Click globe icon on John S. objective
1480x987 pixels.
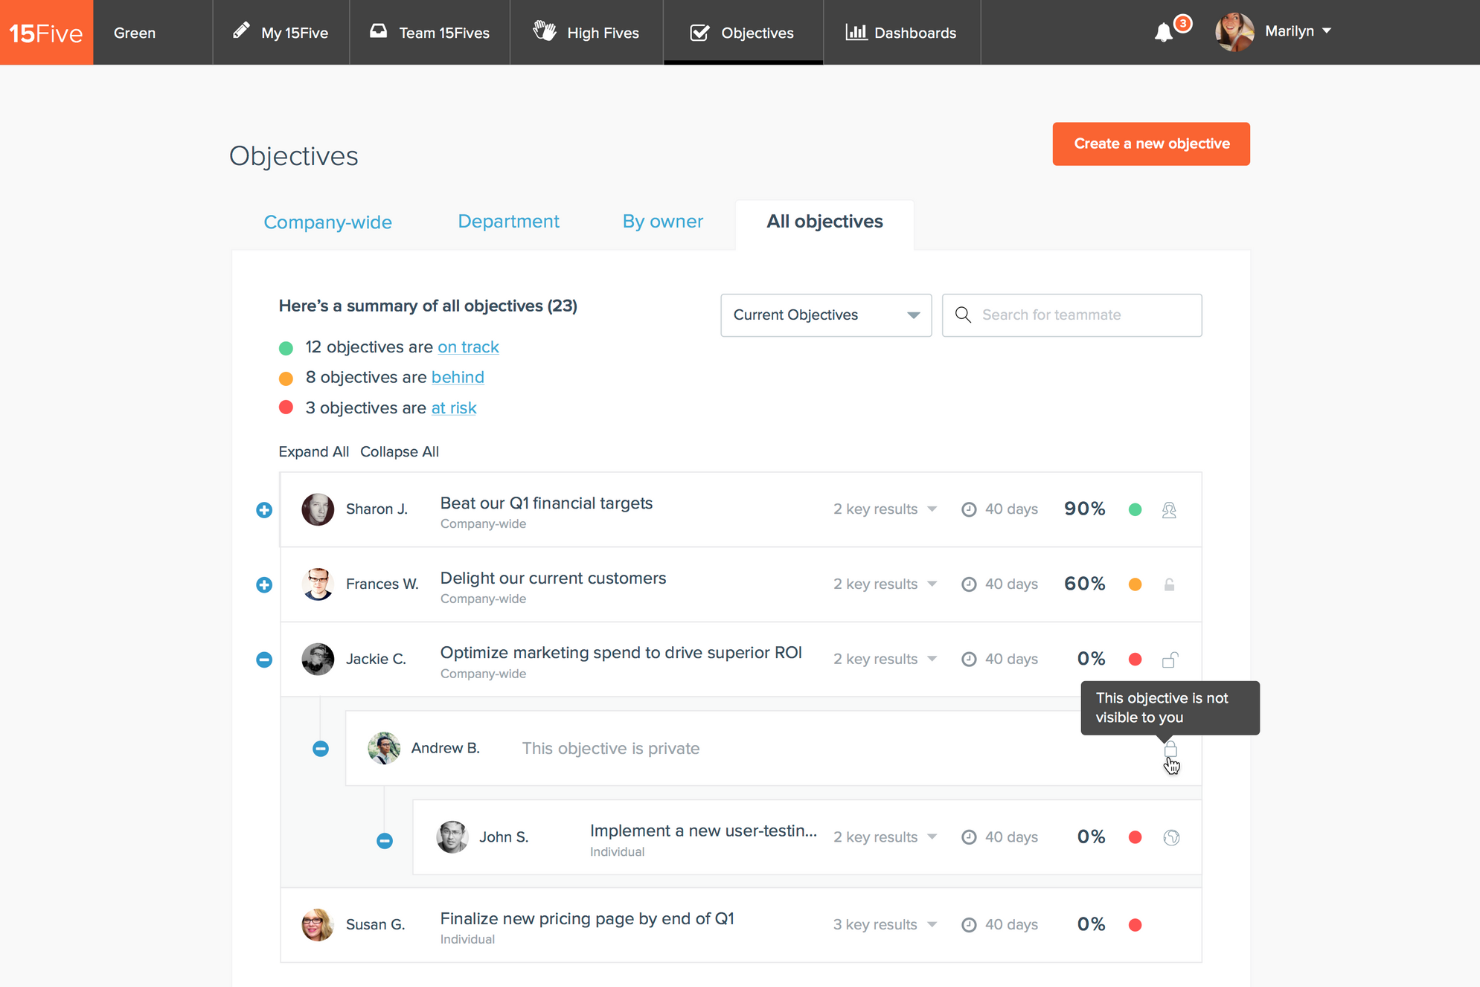(x=1171, y=838)
